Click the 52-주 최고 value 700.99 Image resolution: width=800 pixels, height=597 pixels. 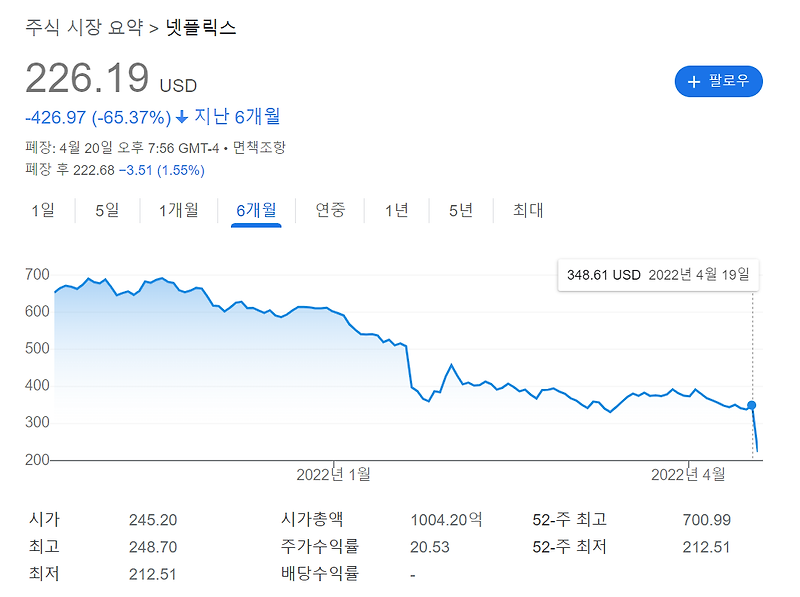click(707, 520)
